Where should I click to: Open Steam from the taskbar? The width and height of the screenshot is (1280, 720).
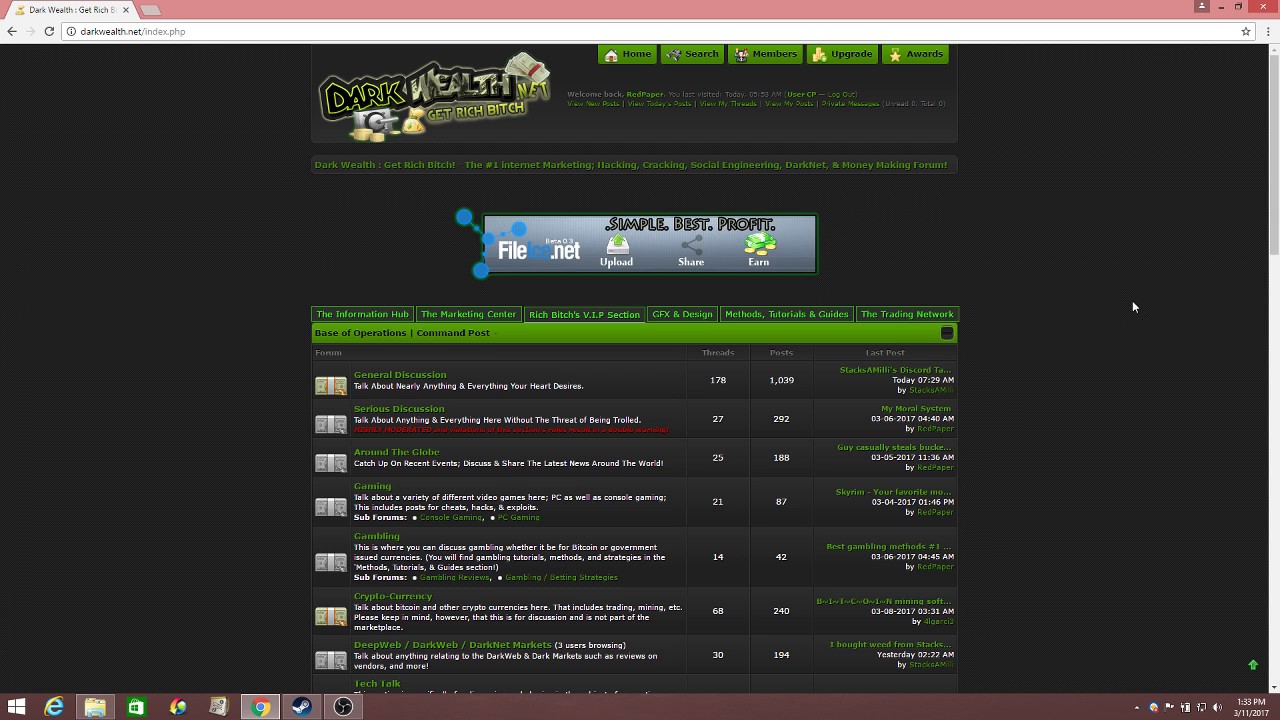tap(301, 707)
